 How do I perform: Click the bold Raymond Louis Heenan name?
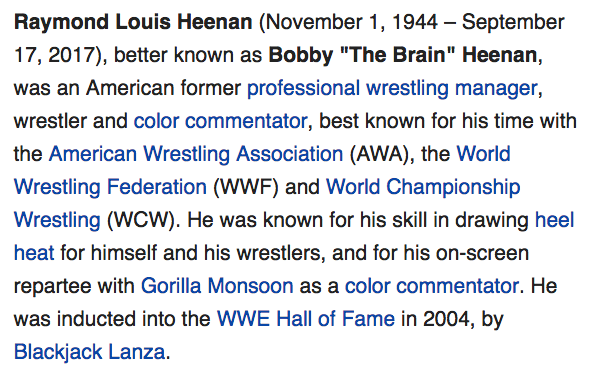tap(133, 22)
